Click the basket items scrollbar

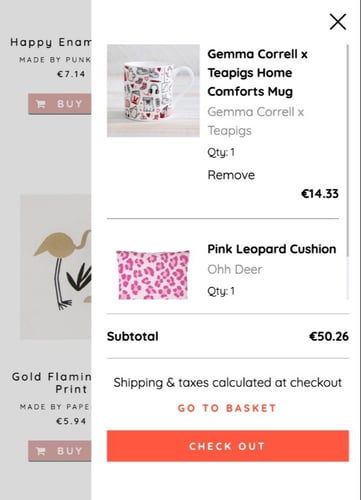348,150
